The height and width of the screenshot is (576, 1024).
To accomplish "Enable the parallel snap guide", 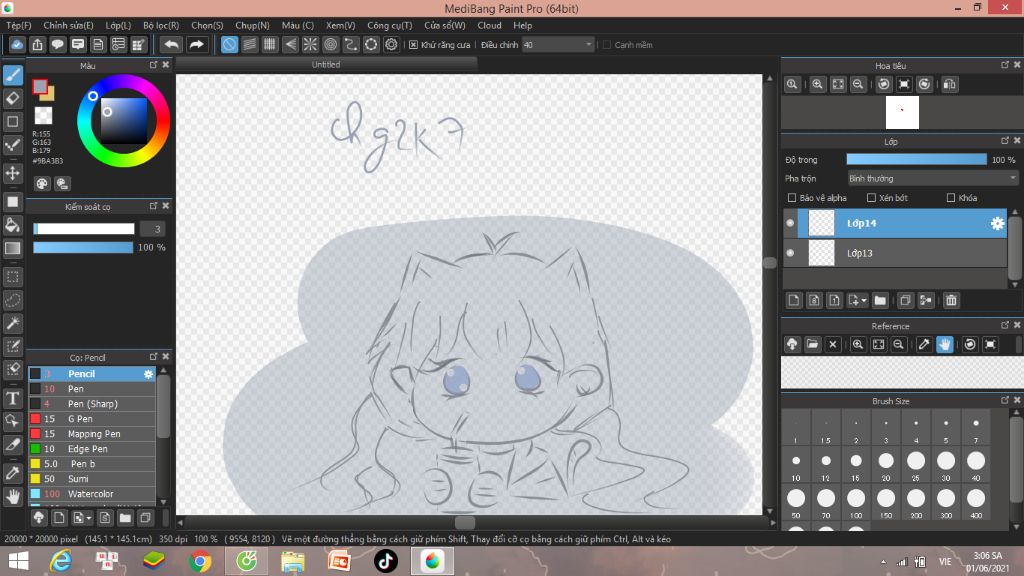I will pos(249,44).
